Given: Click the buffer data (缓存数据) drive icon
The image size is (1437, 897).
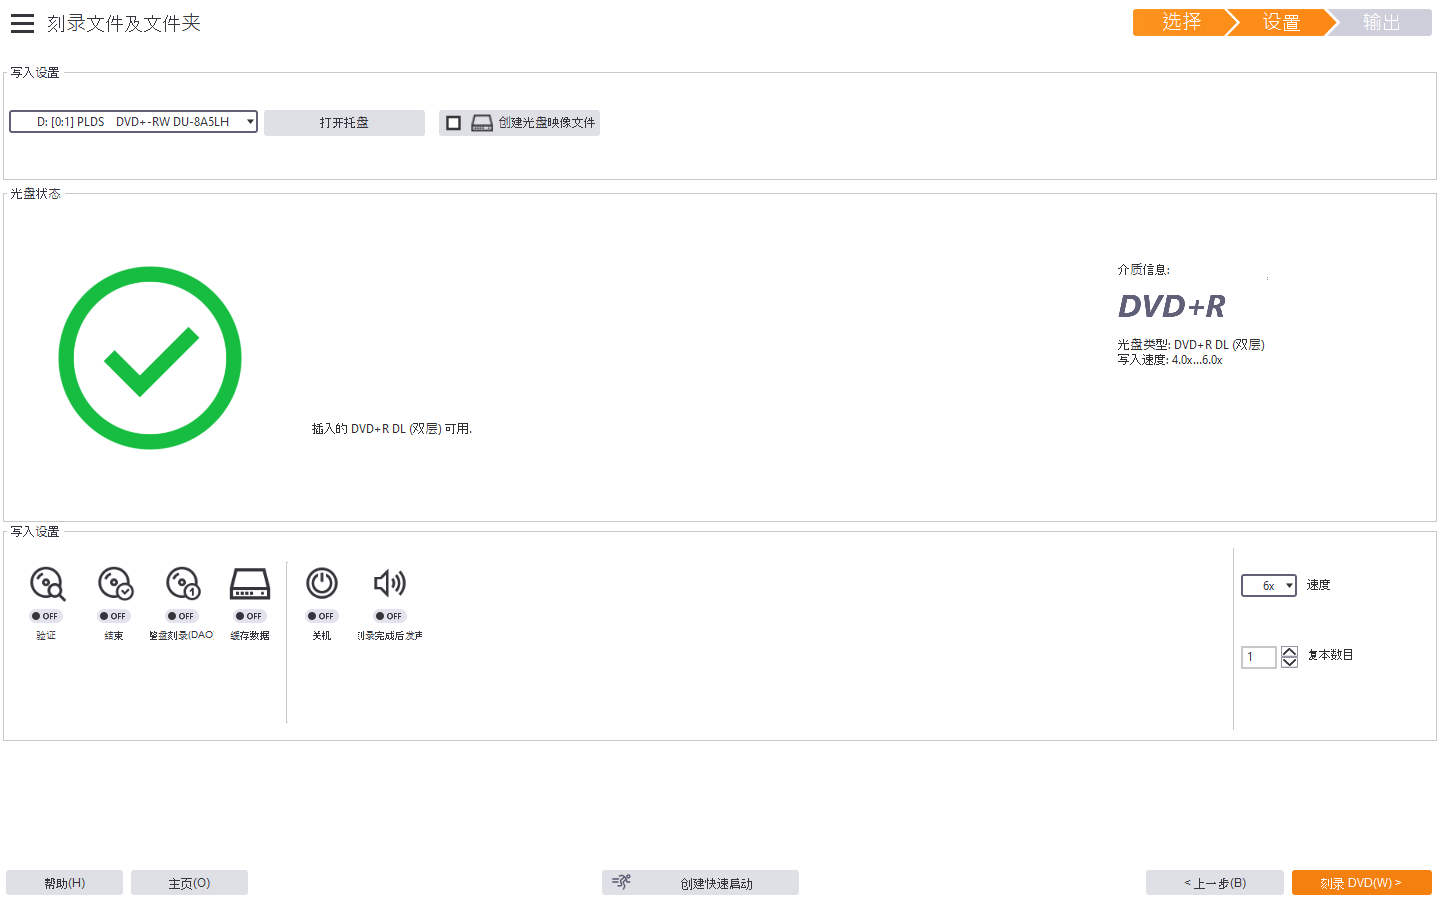Looking at the screenshot, I should coord(250,583).
